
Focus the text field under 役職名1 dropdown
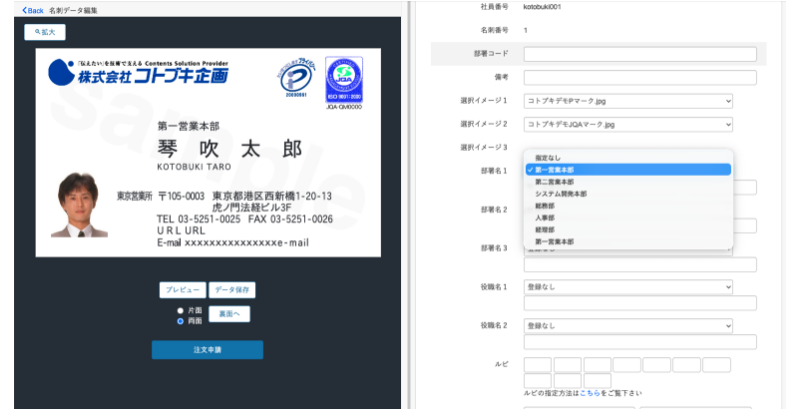pyautogui.click(x=640, y=303)
